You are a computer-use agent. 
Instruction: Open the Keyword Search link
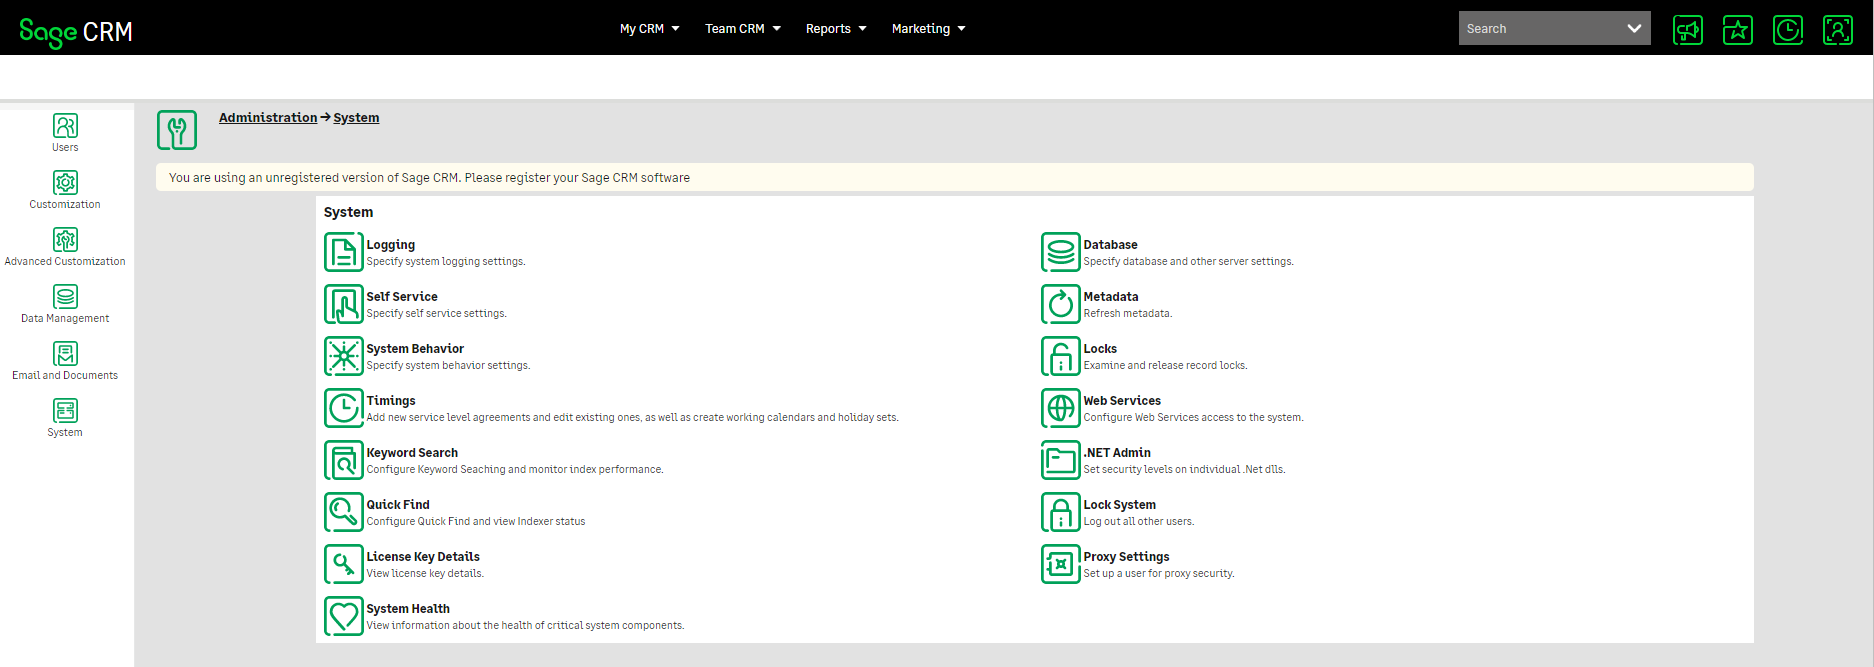pos(412,453)
